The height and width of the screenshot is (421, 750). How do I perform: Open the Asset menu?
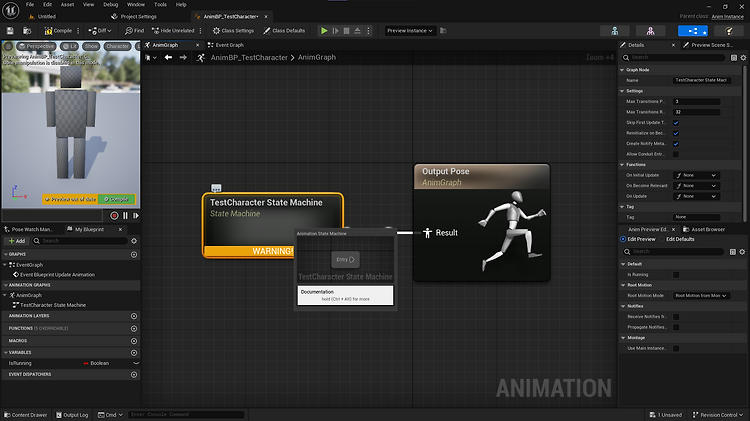67,4
